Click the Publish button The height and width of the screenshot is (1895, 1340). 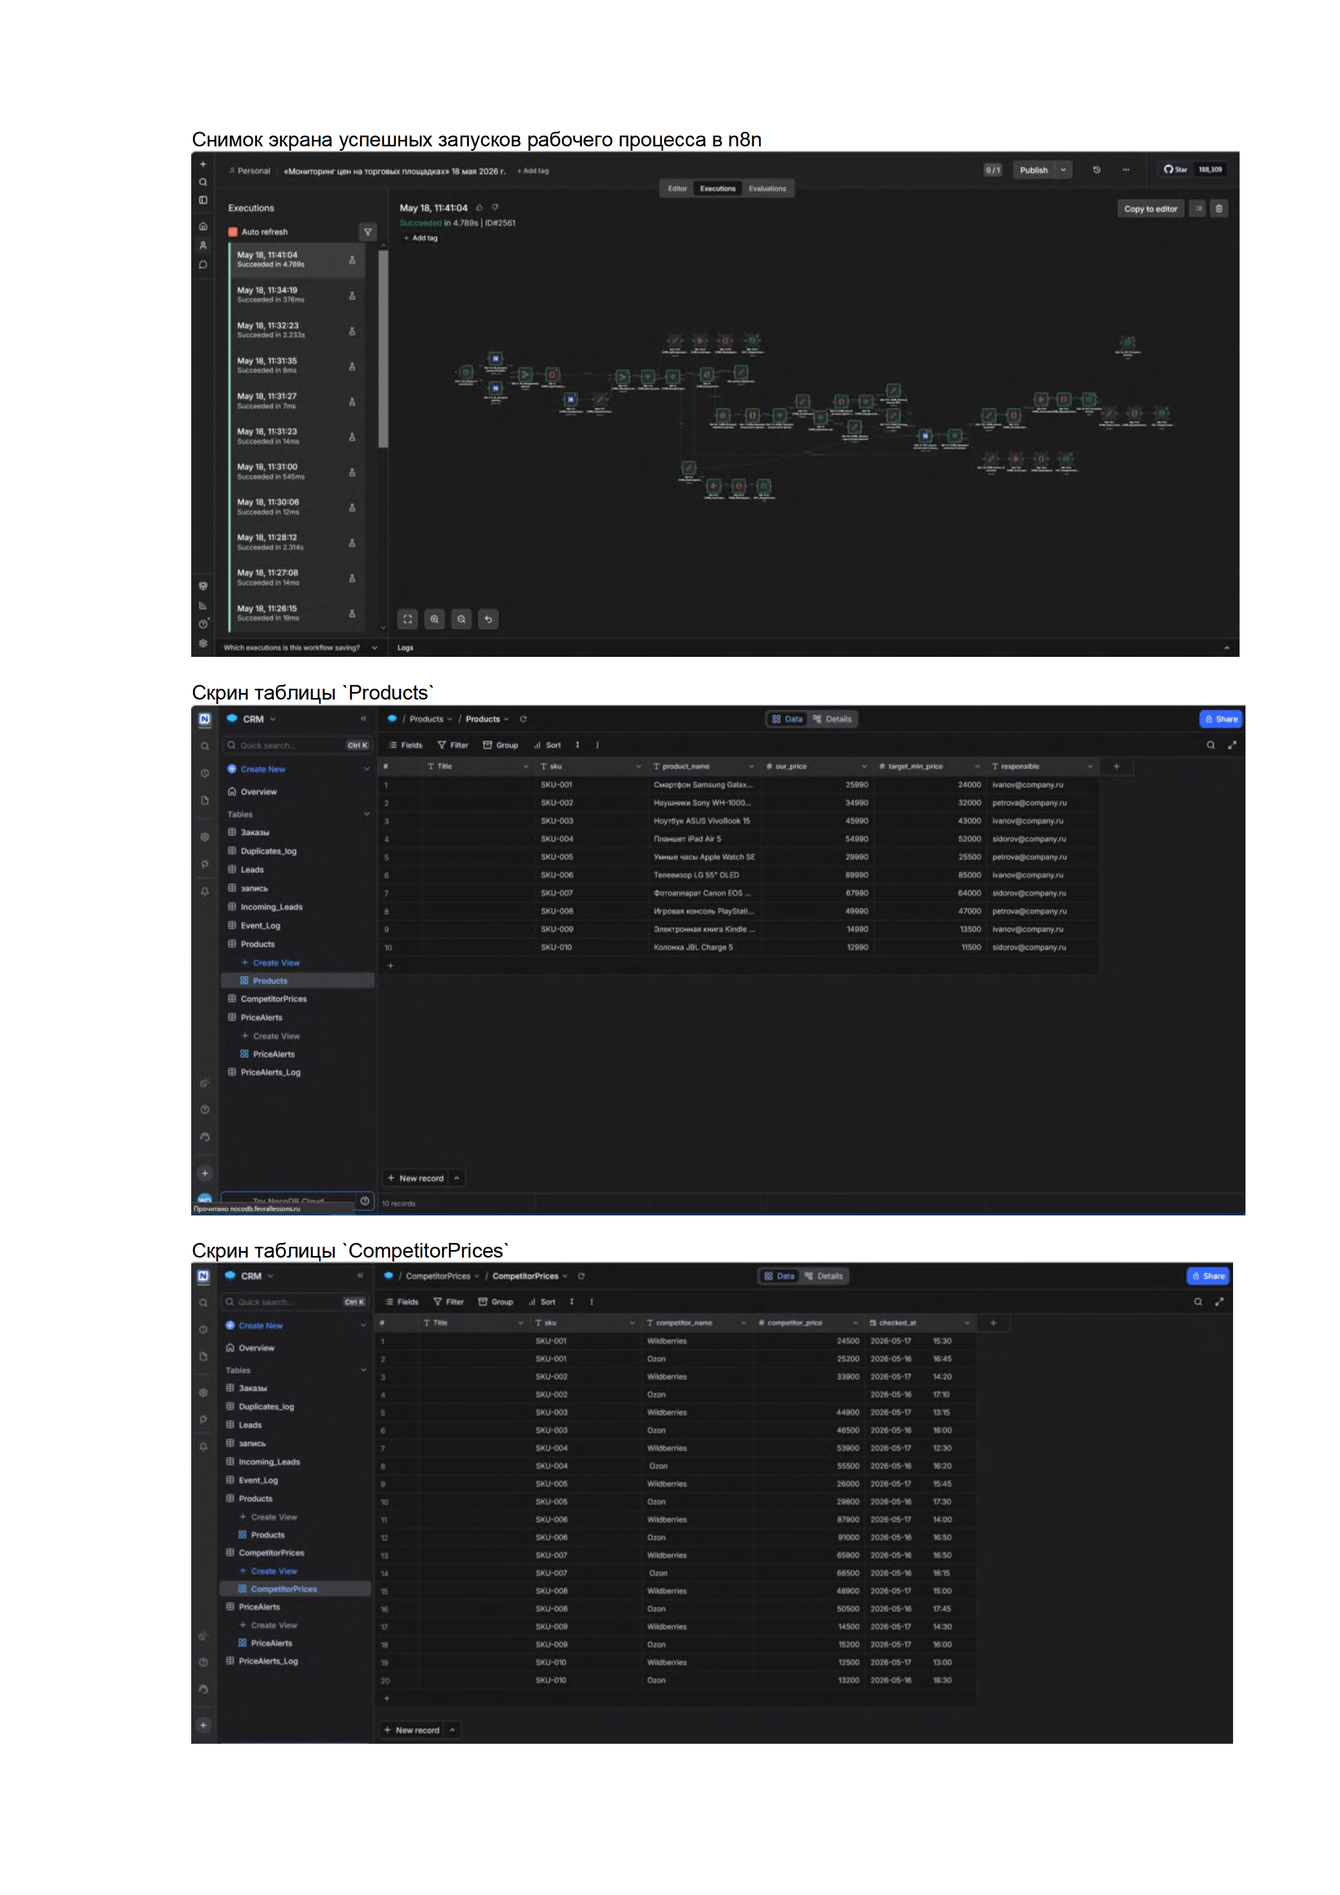click(1034, 170)
